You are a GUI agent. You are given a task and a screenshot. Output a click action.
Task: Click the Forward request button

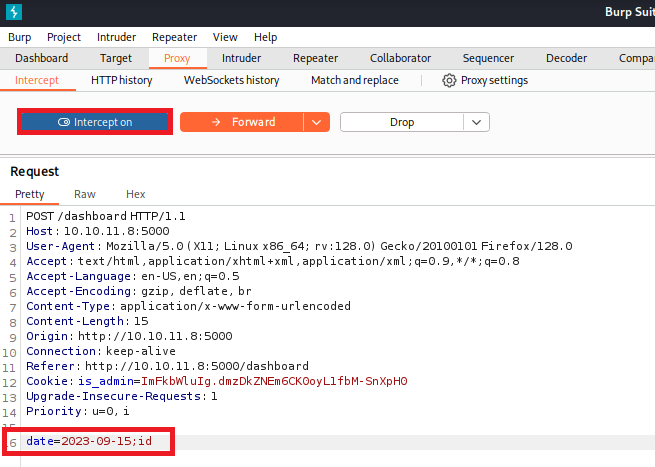point(240,122)
